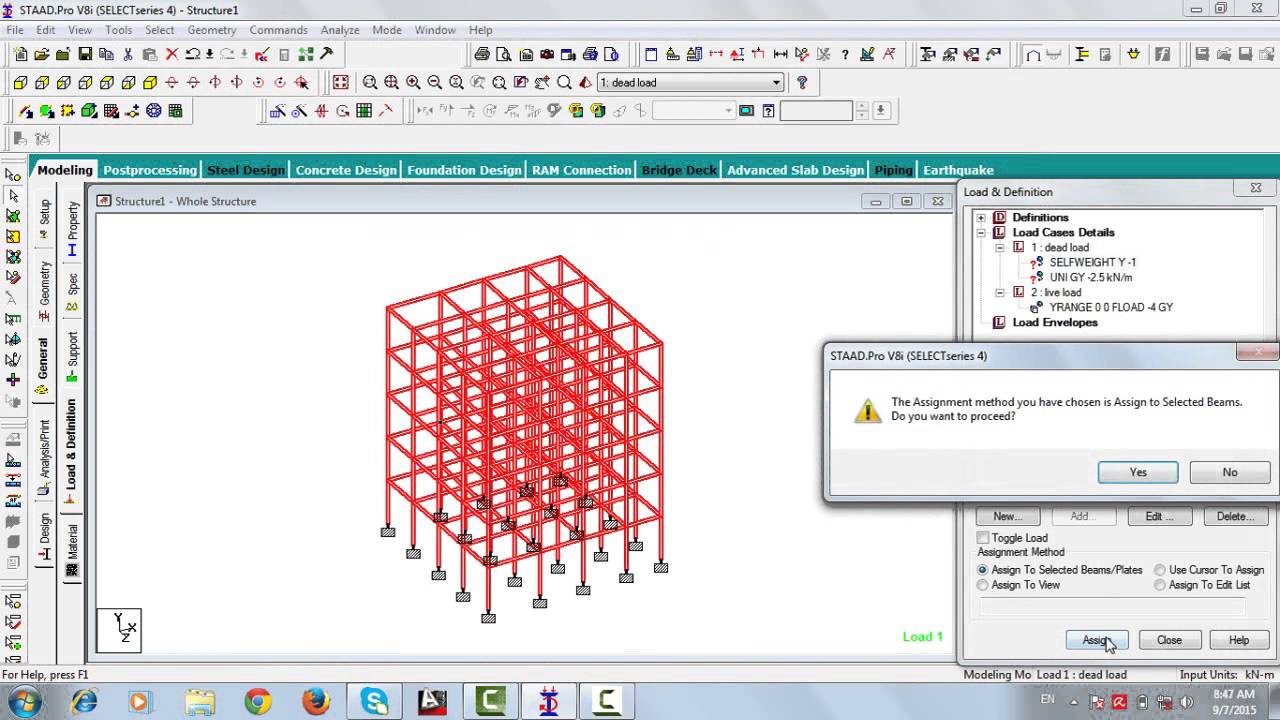Viewport: 1280px width, 720px height.
Task: Click the Assign button
Action: click(1097, 640)
